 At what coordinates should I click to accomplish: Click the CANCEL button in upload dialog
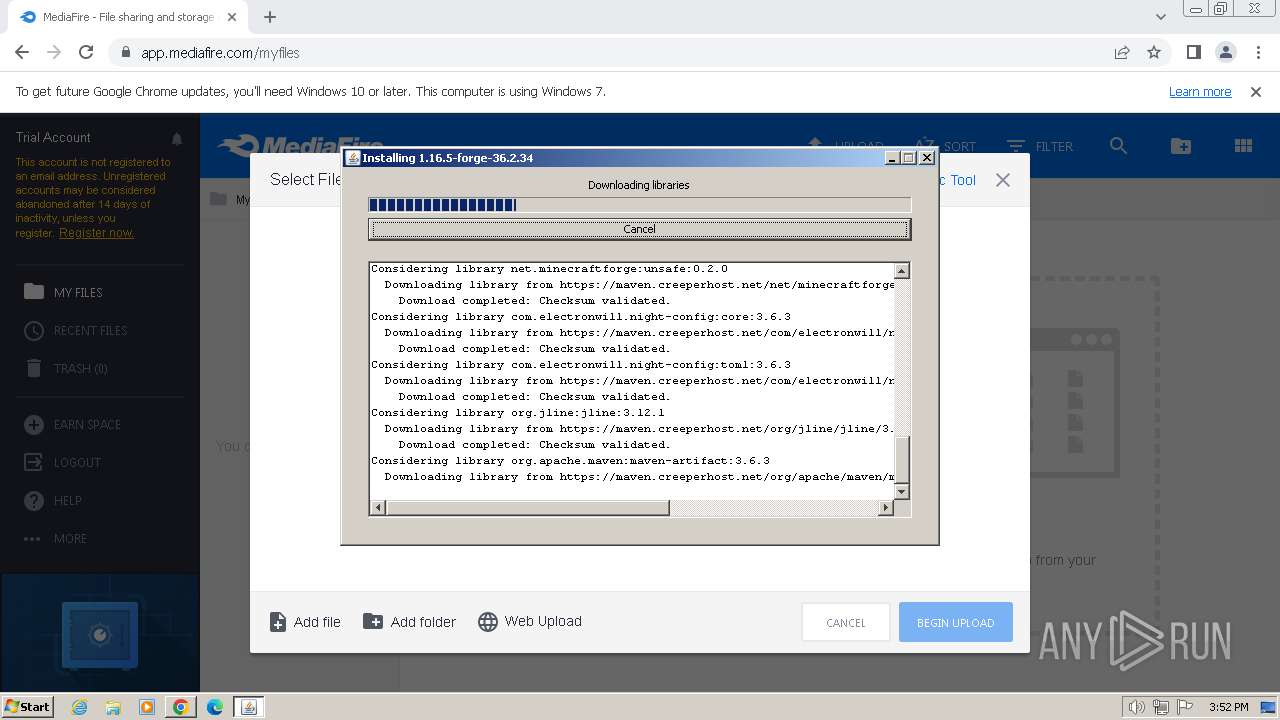click(x=846, y=622)
